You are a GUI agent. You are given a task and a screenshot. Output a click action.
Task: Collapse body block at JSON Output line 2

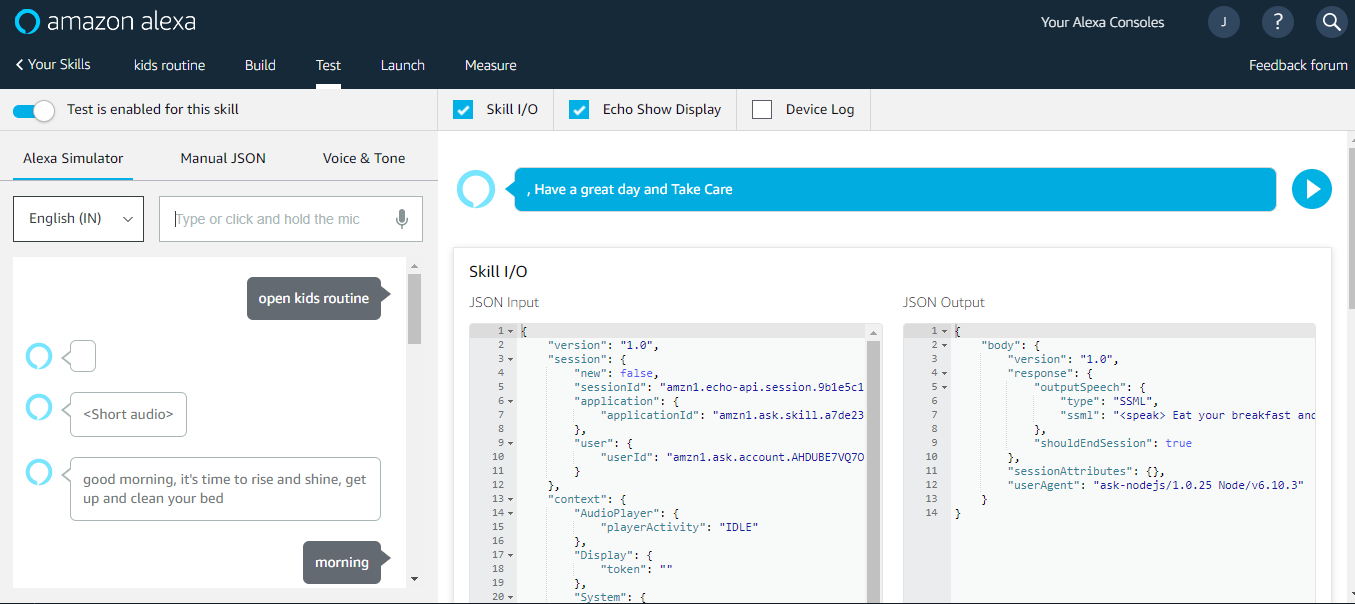945,345
